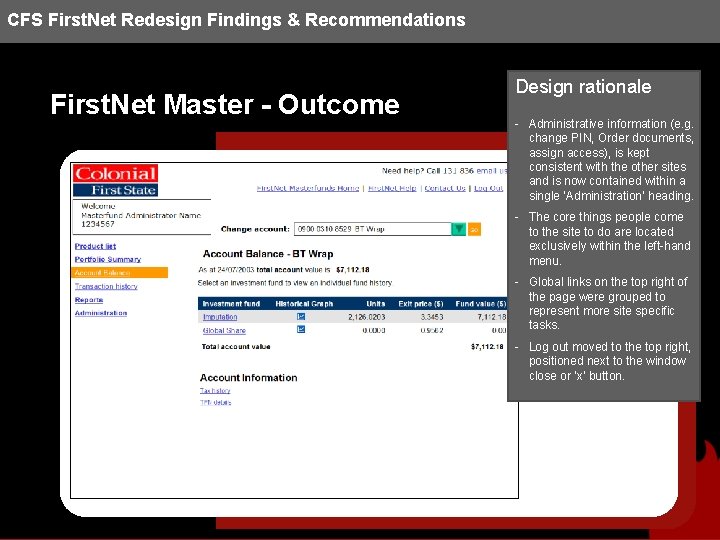The width and height of the screenshot is (720, 540).
Task: Click the Log Out link
Action: pyautogui.click(x=488, y=188)
